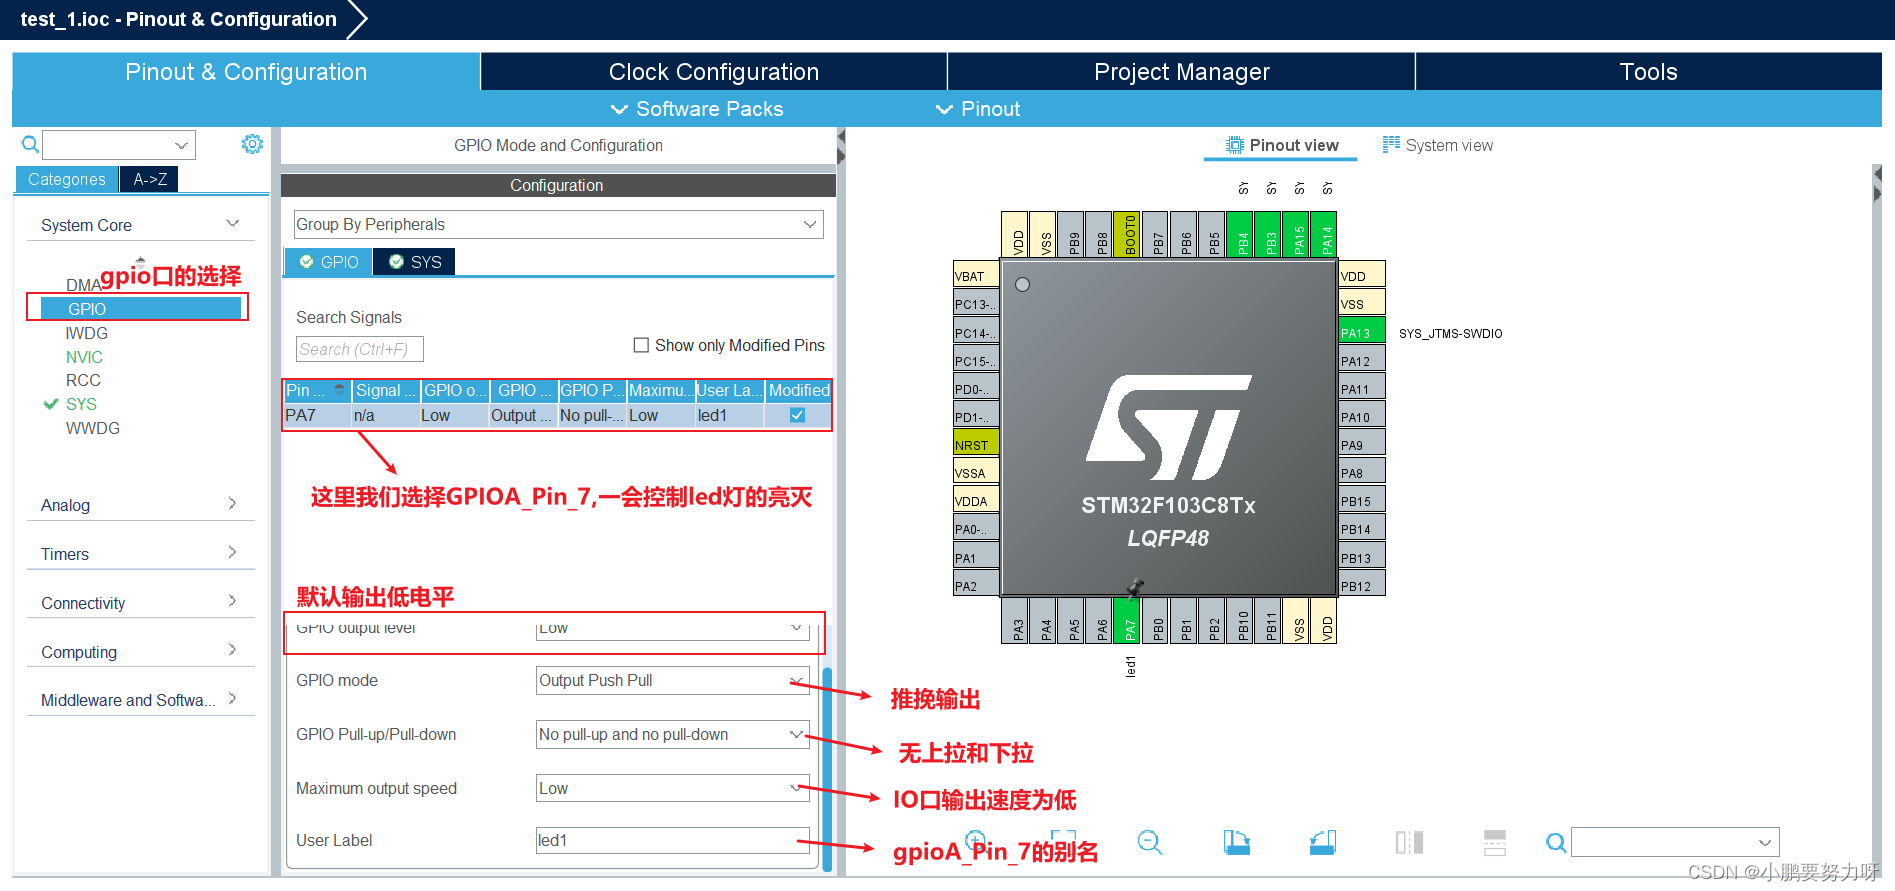Select the VBAT pin on chip

(x=976, y=274)
